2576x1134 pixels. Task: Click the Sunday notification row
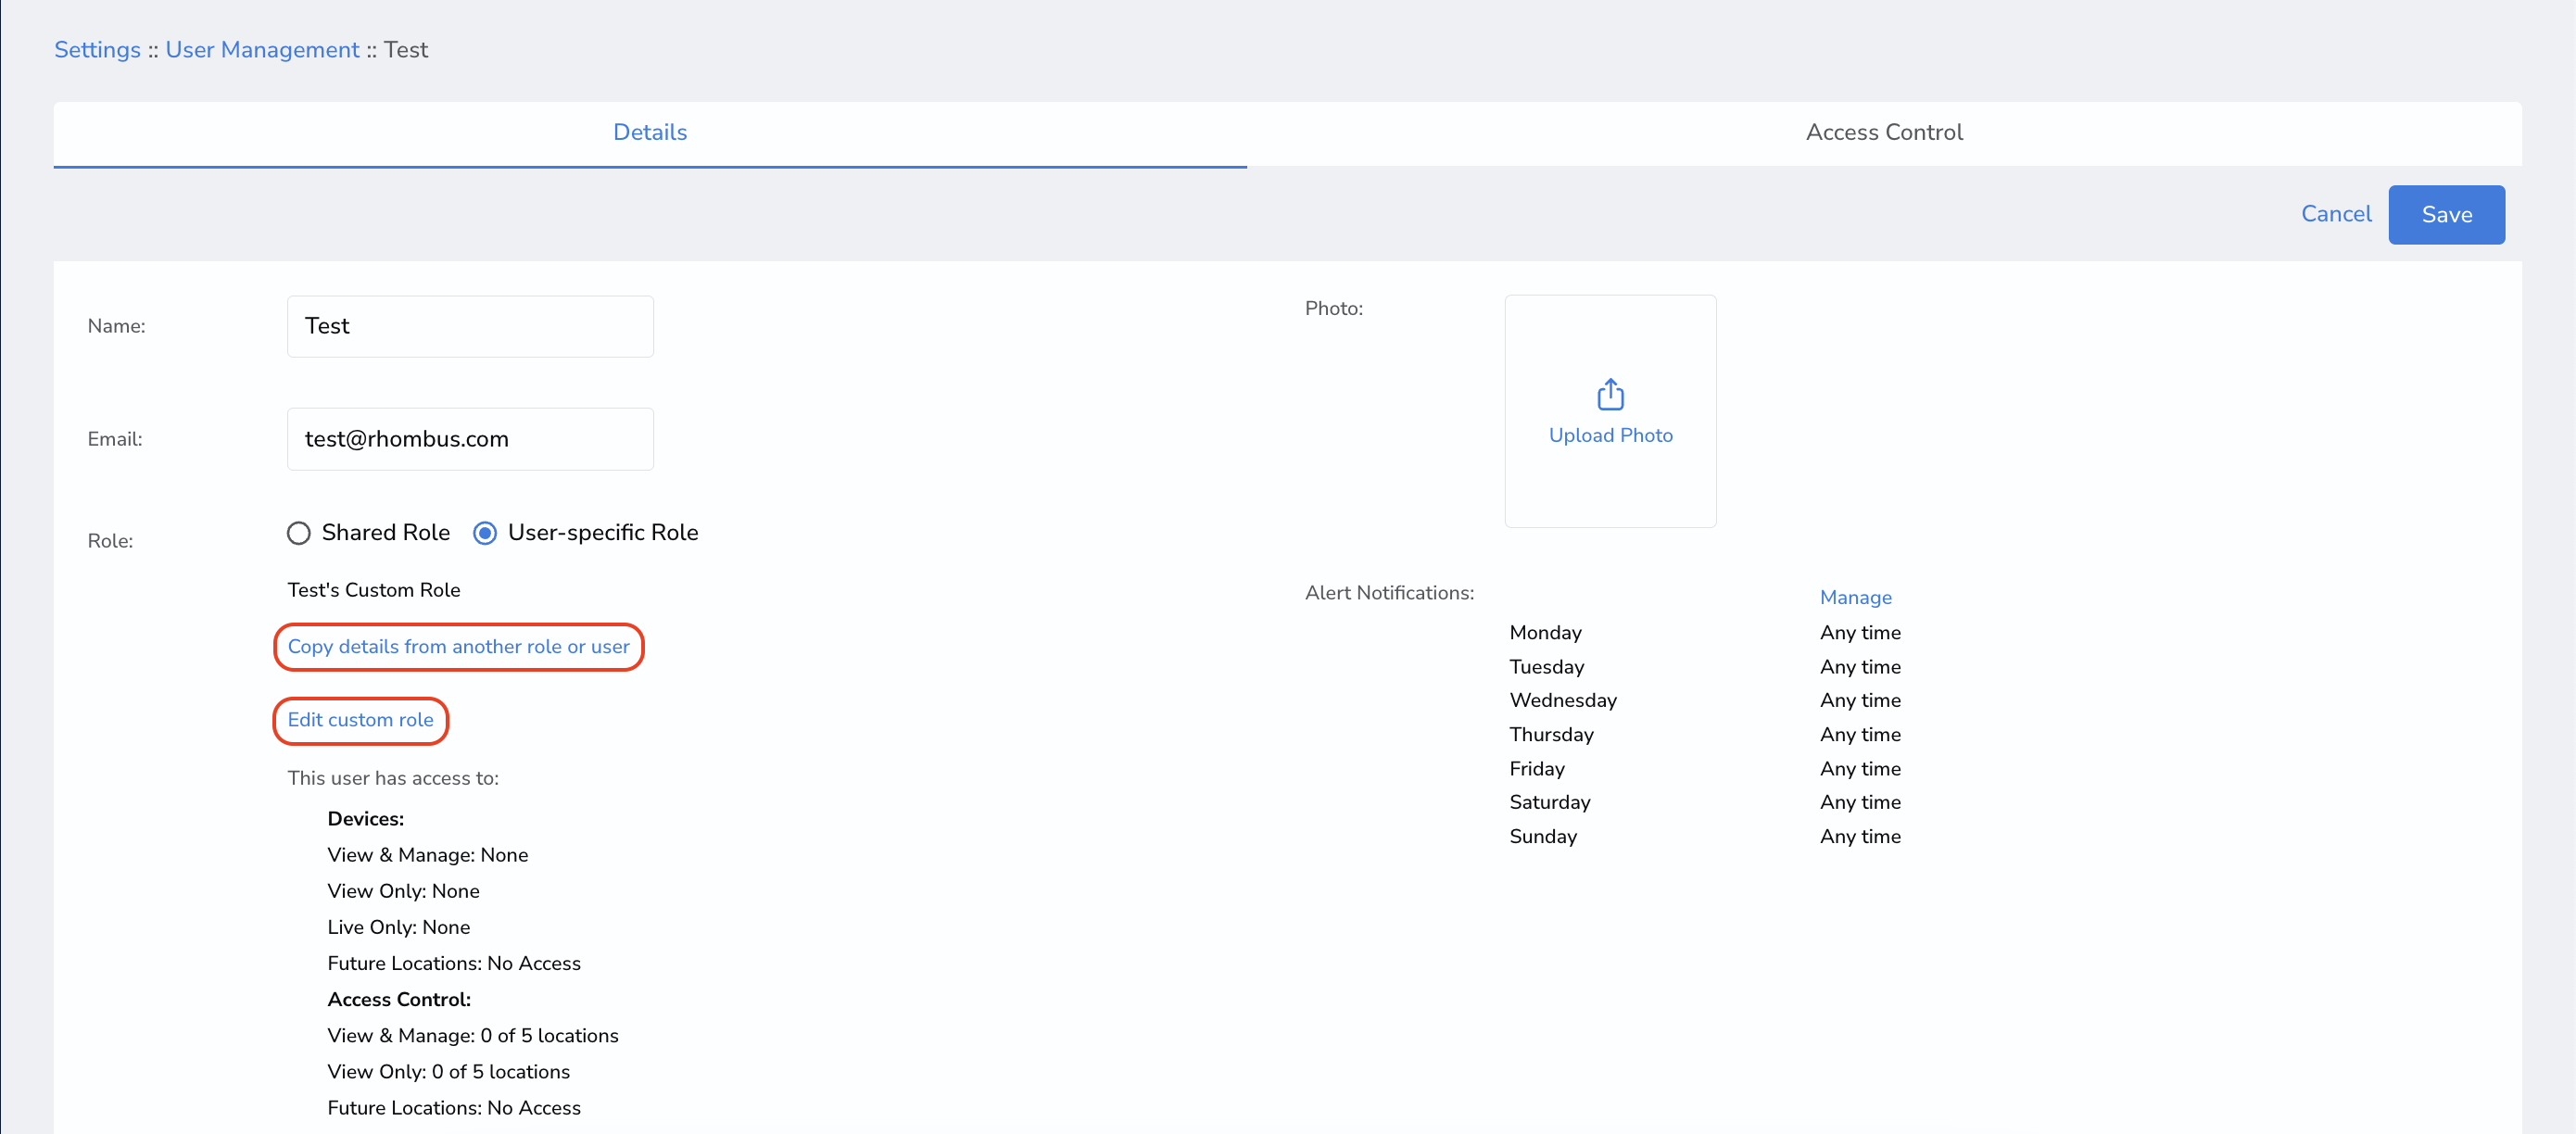(1705, 836)
